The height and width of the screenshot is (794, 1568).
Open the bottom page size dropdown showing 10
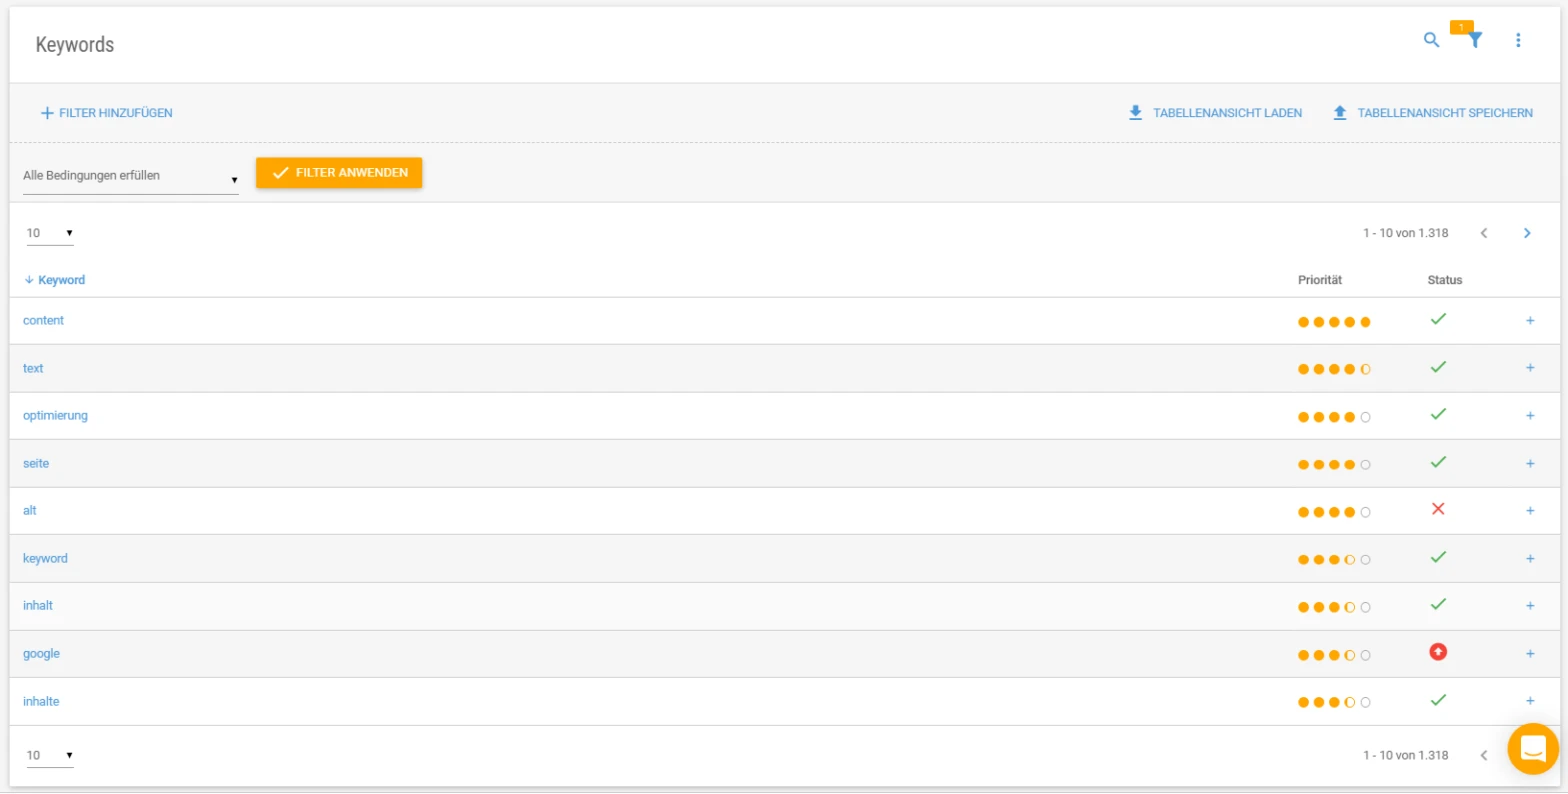[48, 755]
